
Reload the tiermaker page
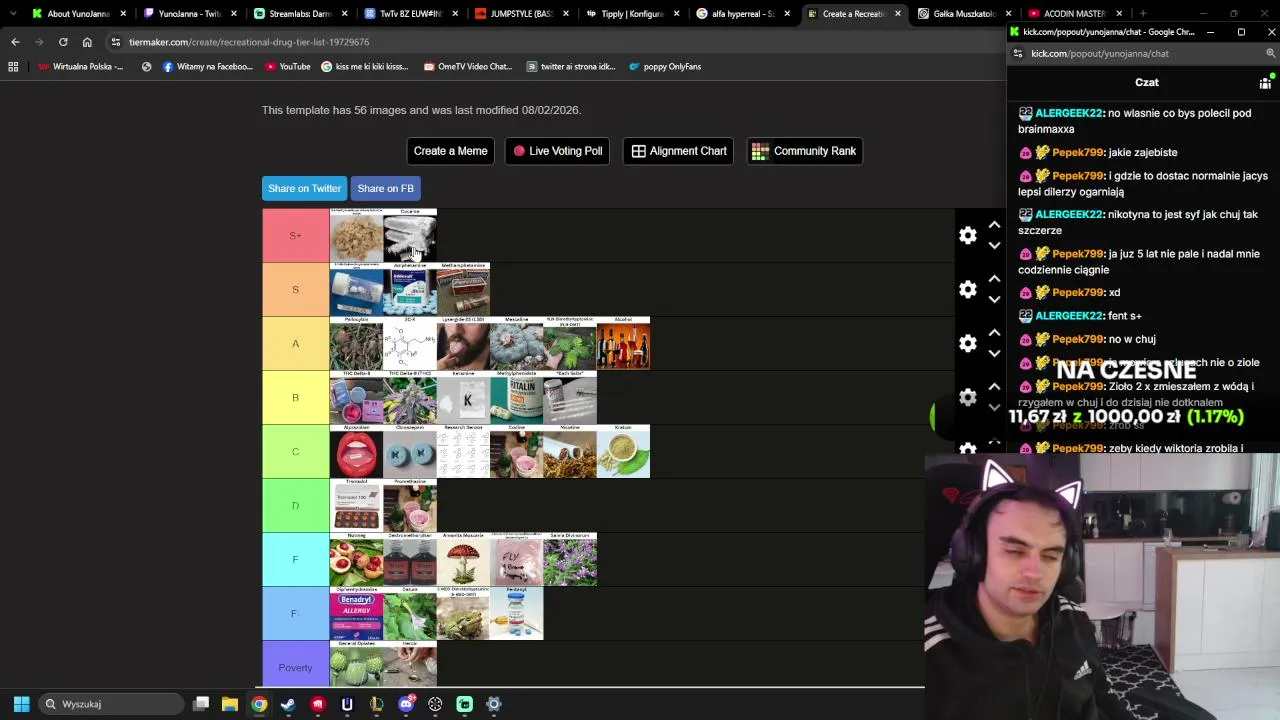point(63,42)
